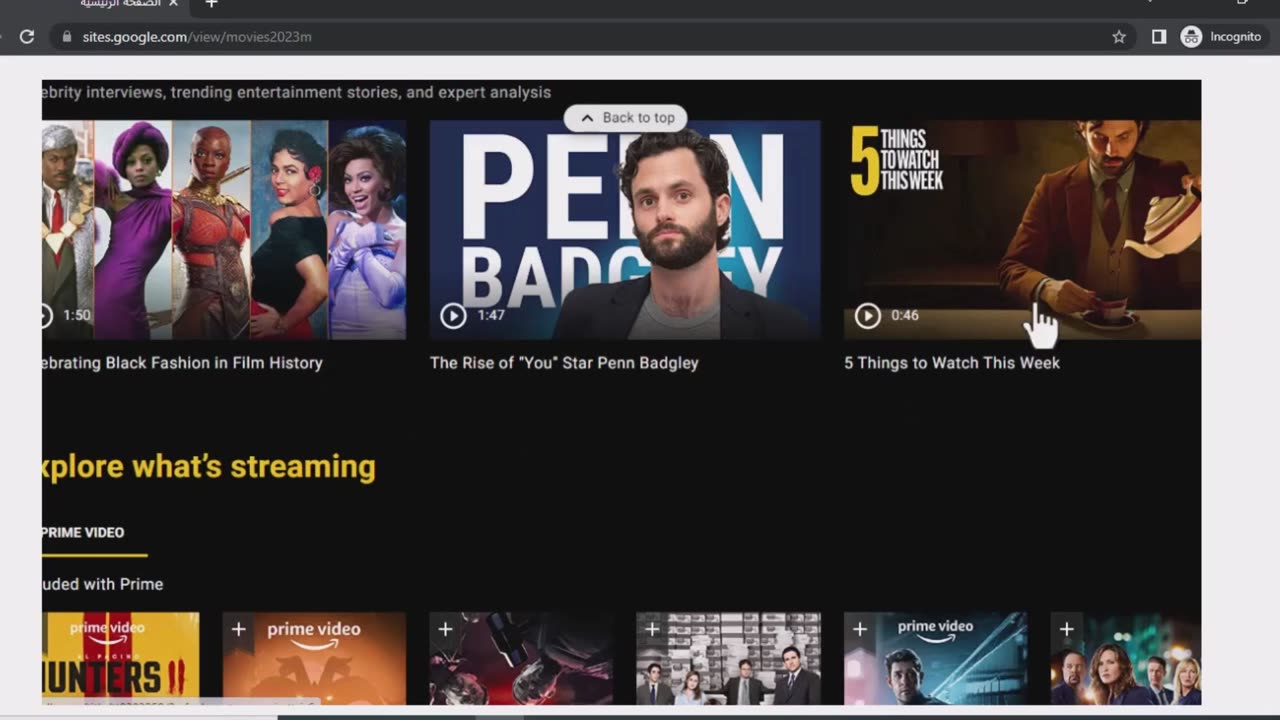The height and width of the screenshot is (720, 1280).
Task: Open 'The Rise of "You" Star Penn Badgley' title
Action: pyautogui.click(x=564, y=363)
